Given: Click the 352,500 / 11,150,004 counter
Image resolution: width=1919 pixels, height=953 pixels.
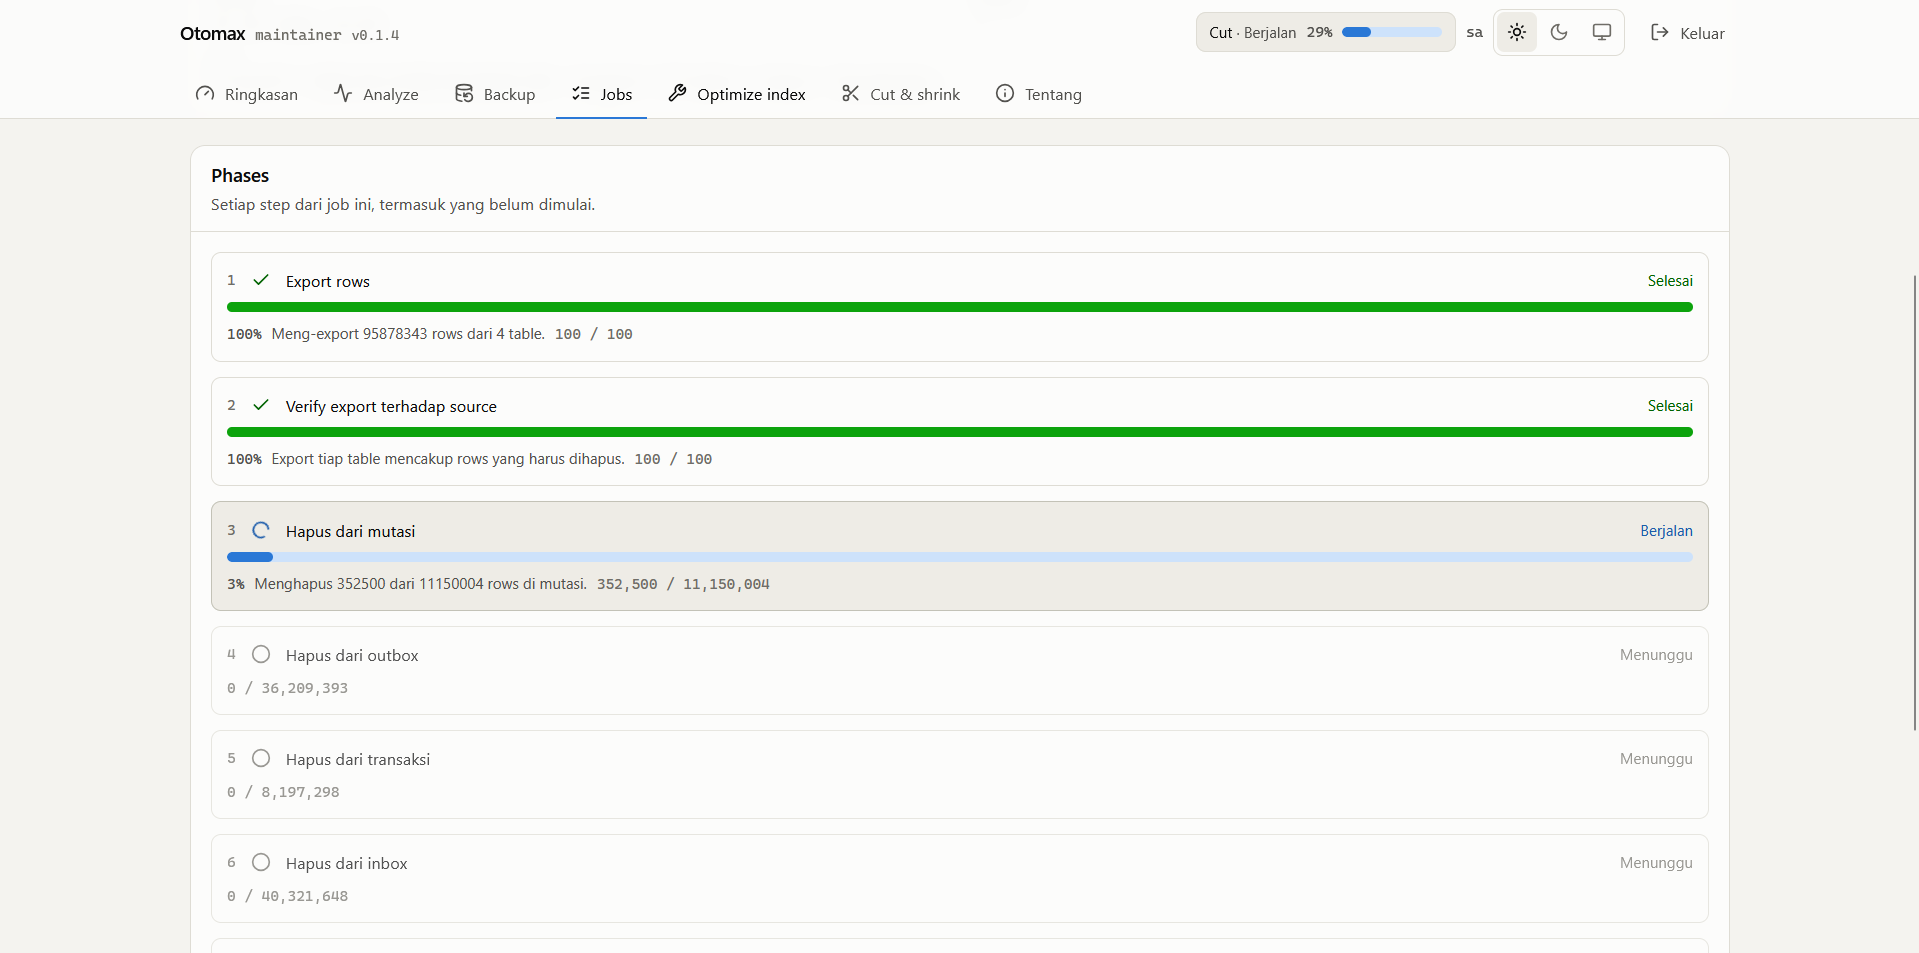Looking at the screenshot, I should click(x=683, y=584).
